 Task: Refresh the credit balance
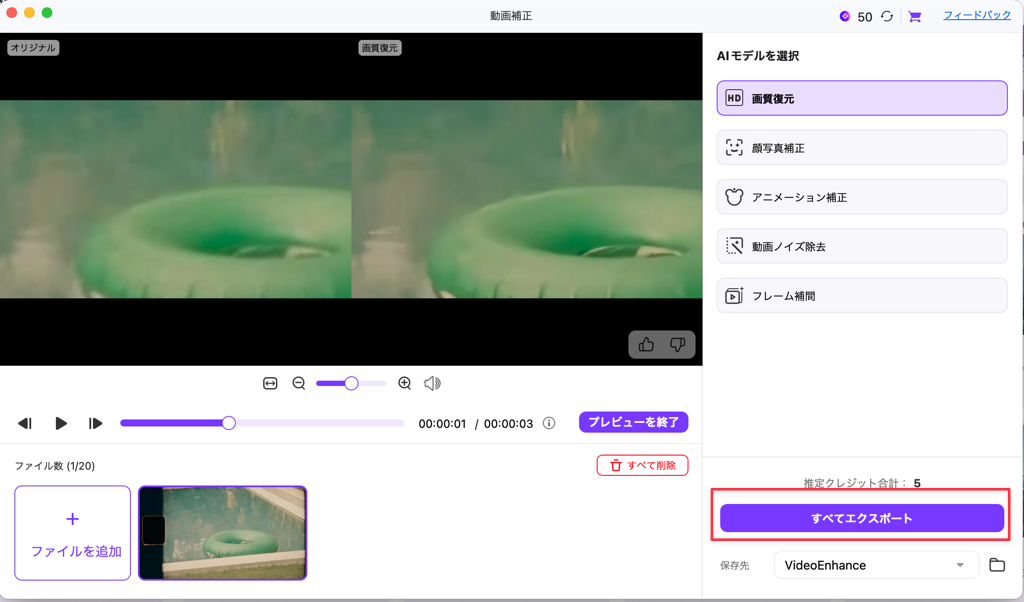click(x=884, y=16)
